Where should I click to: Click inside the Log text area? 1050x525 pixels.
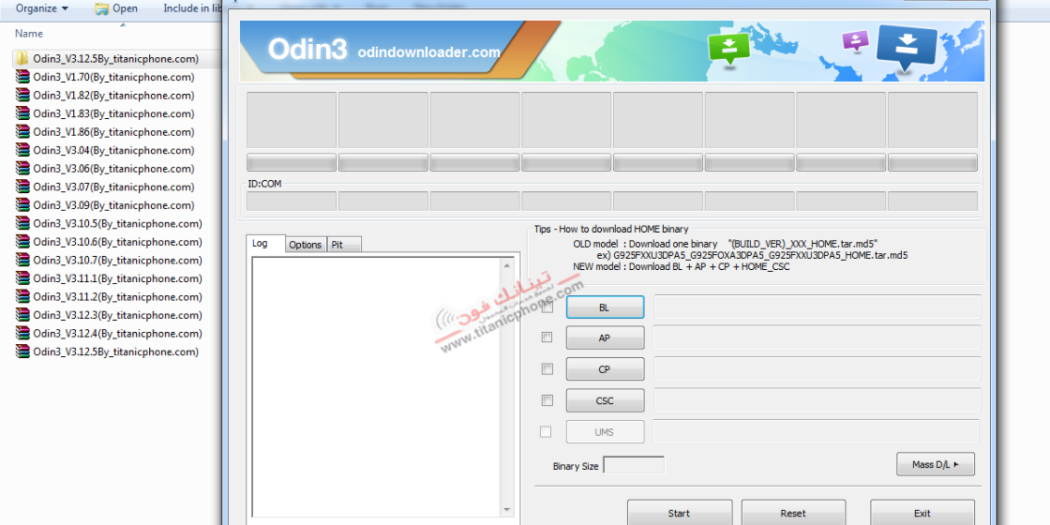click(x=376, y=388)
